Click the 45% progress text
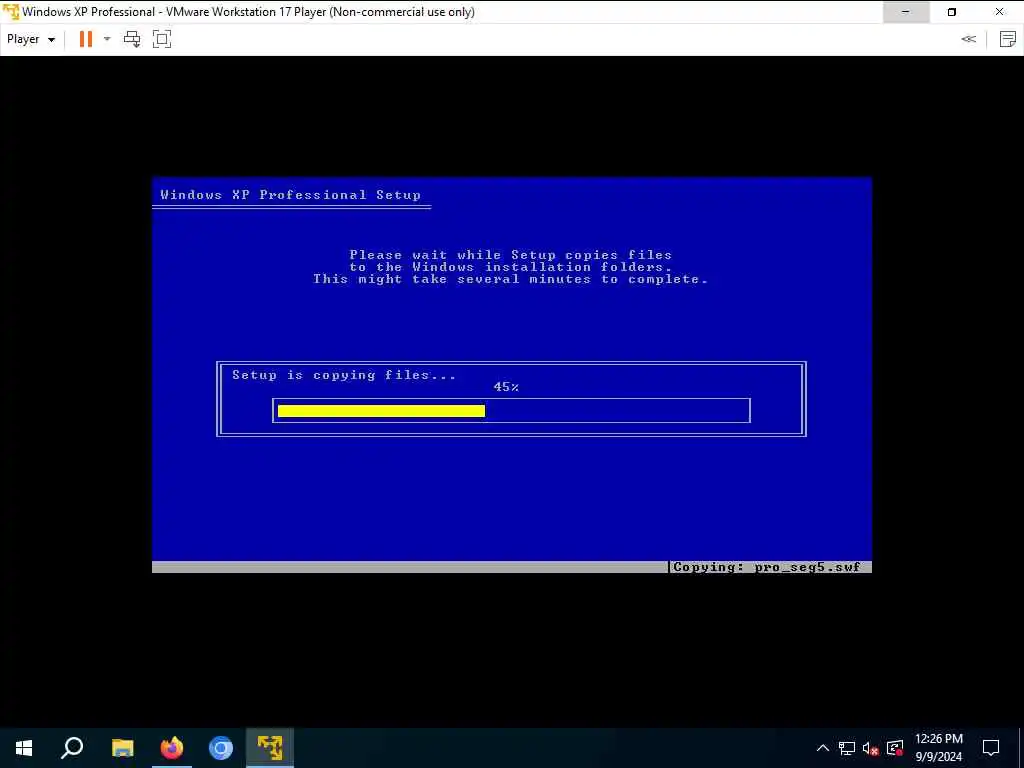 (506, 387)
